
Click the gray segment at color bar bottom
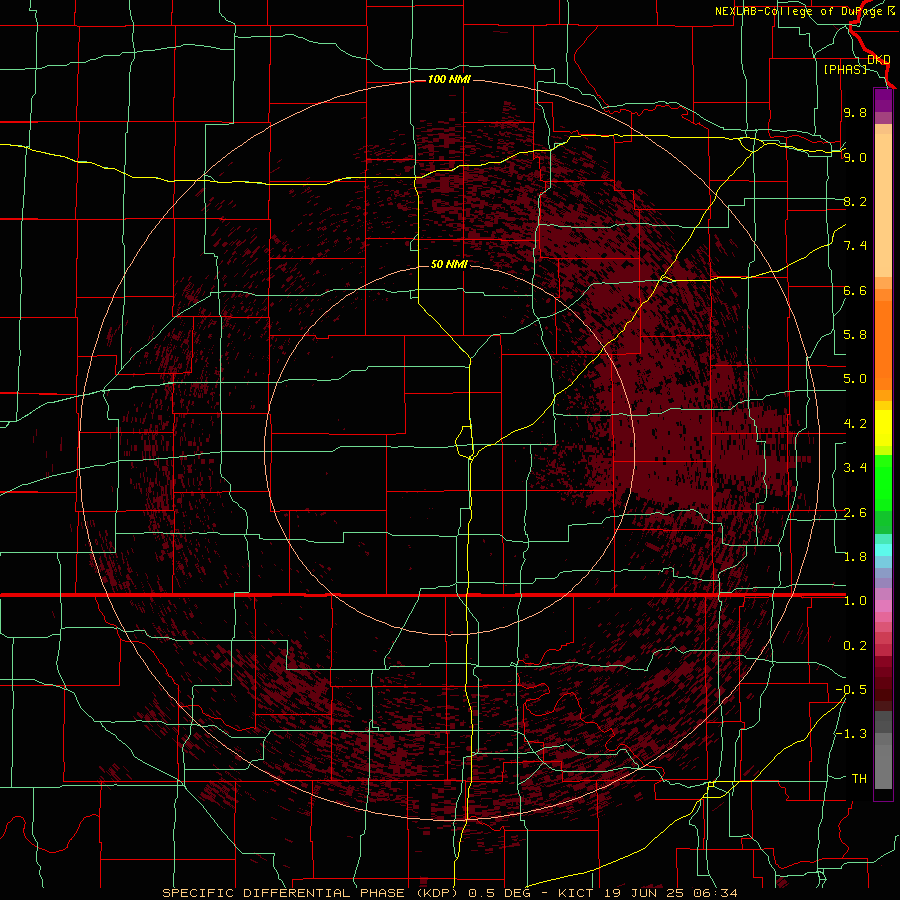click(883, 766)
